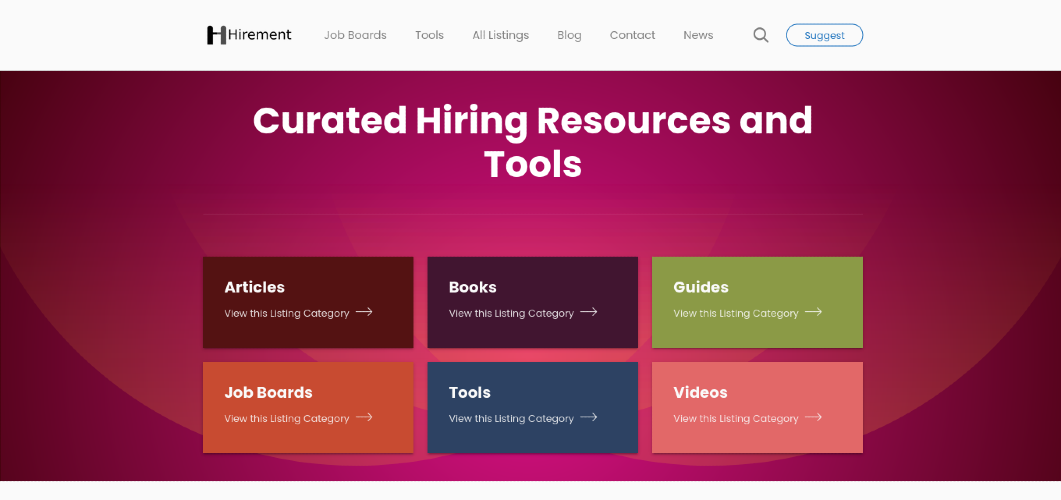Image resolution: width=1061 pixels, height=500 pixels.
Task: Click 'View this Listing Category' under Articles
Action: click(287, 313)
